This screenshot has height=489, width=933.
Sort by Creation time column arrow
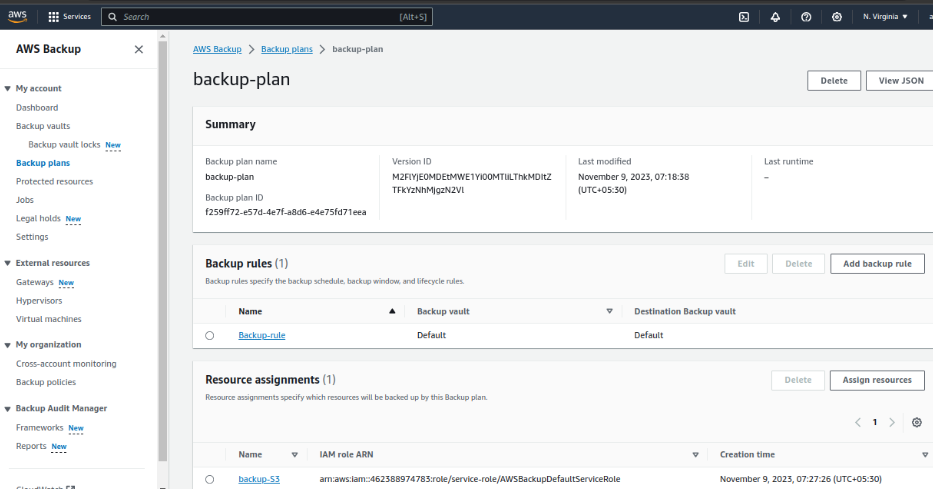pyautogui.click(x=925, y=454)
